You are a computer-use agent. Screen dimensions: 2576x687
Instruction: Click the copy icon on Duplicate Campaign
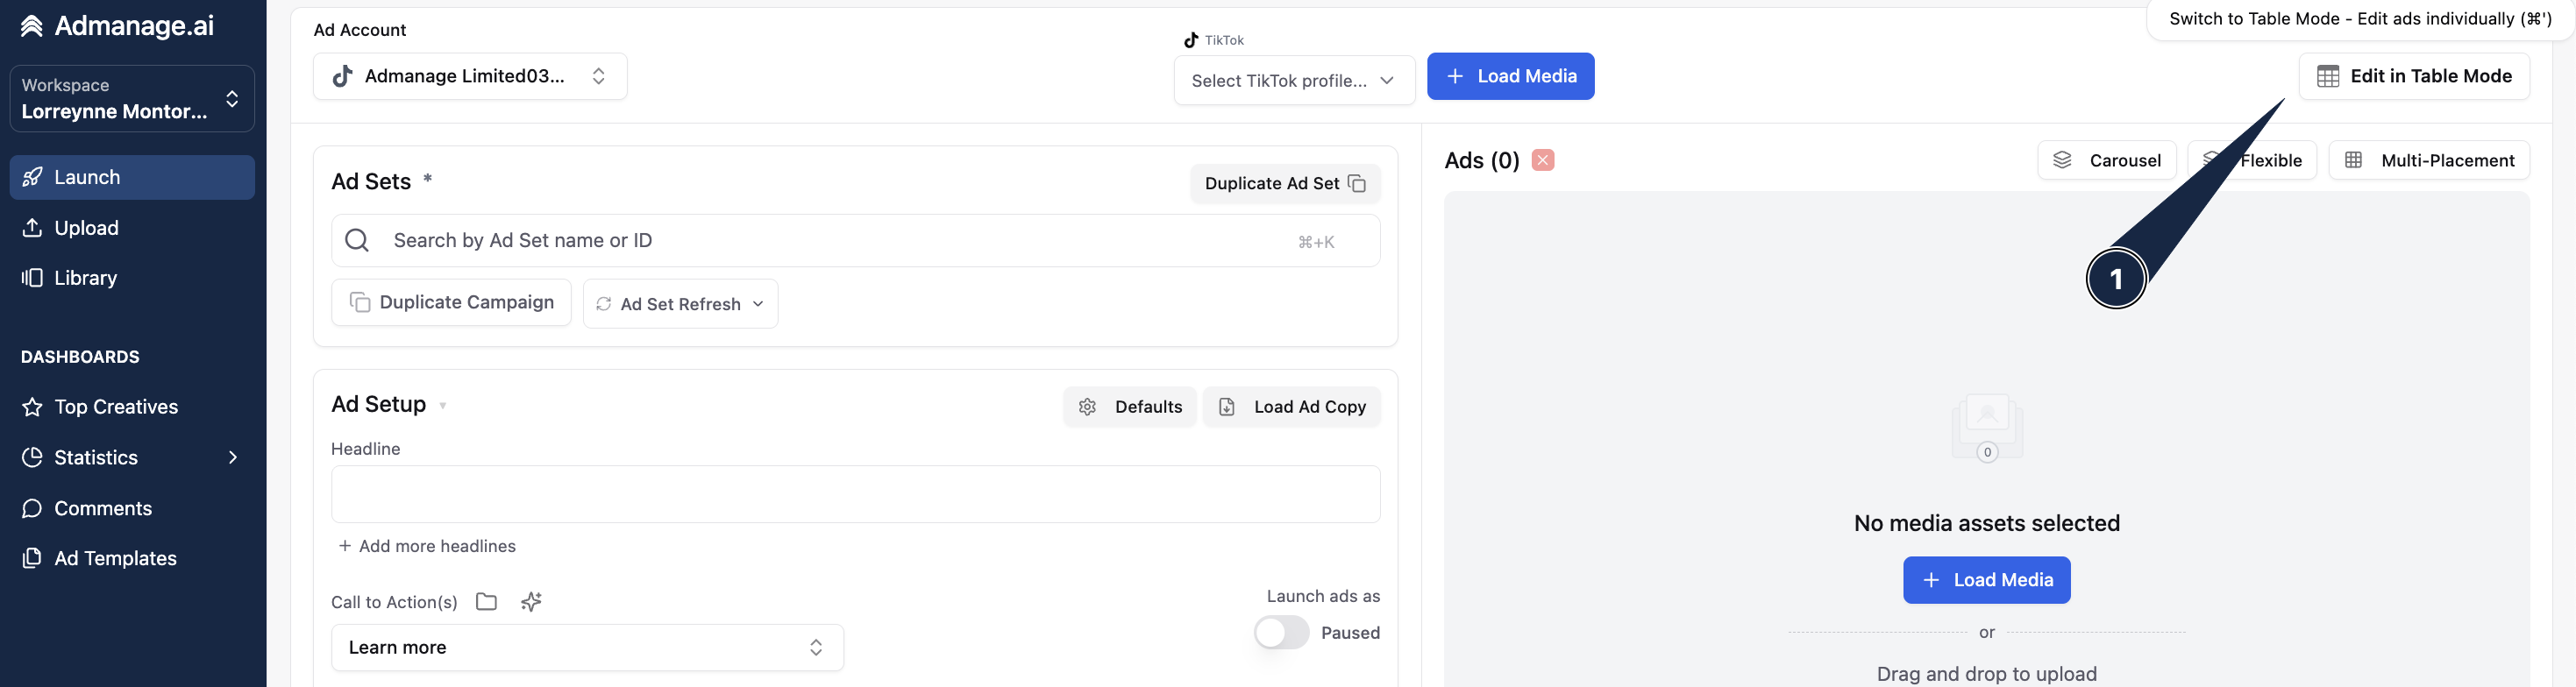click(x=360, y=302)
